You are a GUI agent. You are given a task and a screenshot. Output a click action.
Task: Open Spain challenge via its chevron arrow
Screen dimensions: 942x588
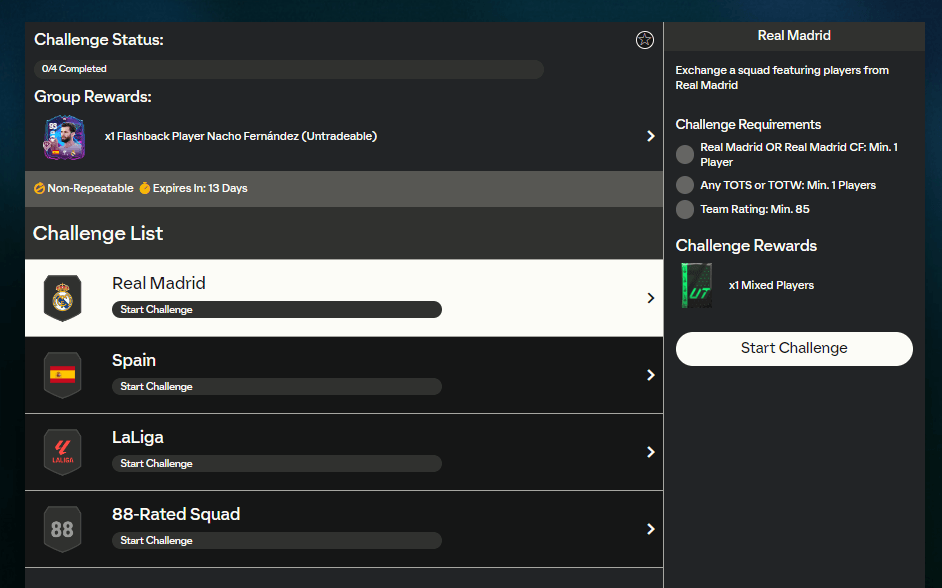click(651, 375)
